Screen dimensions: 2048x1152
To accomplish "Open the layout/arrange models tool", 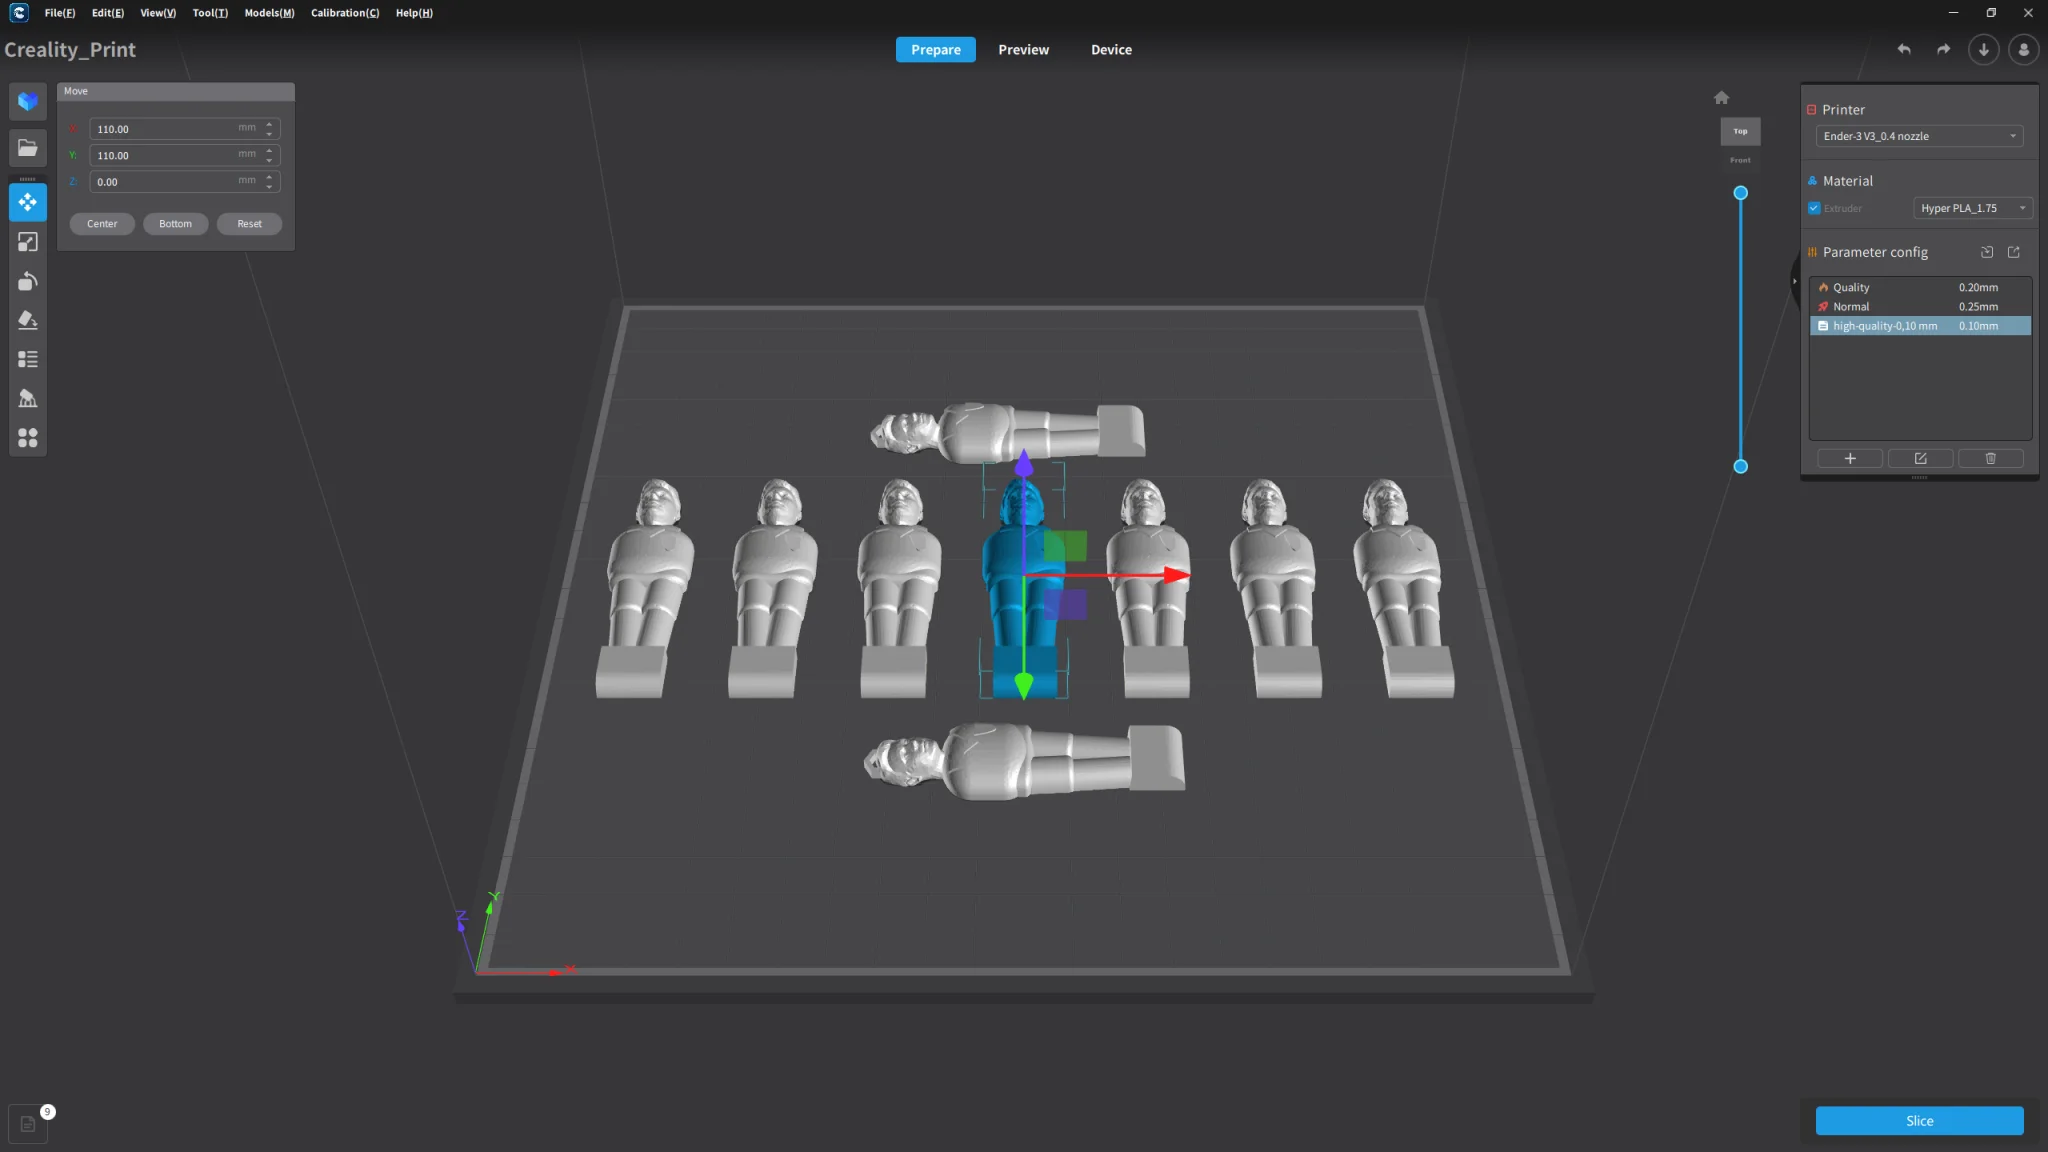I will click(27, 438).
